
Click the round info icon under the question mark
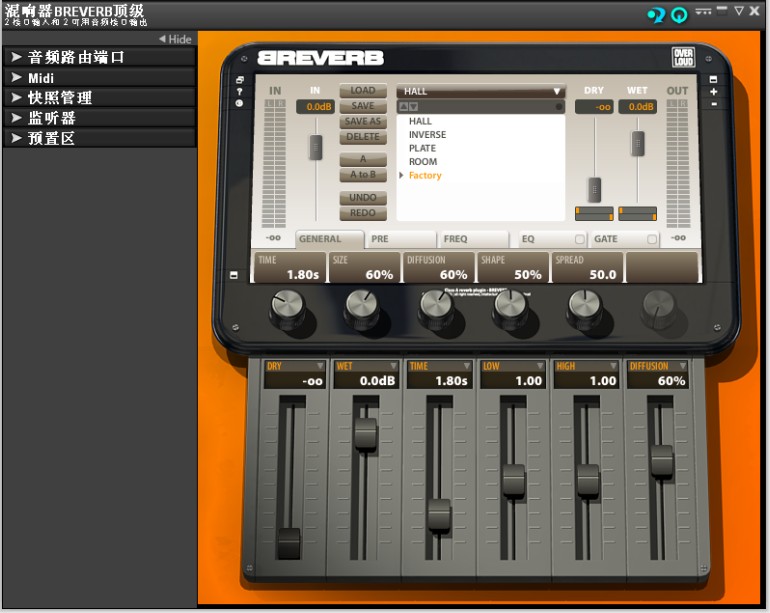[239, 103]
